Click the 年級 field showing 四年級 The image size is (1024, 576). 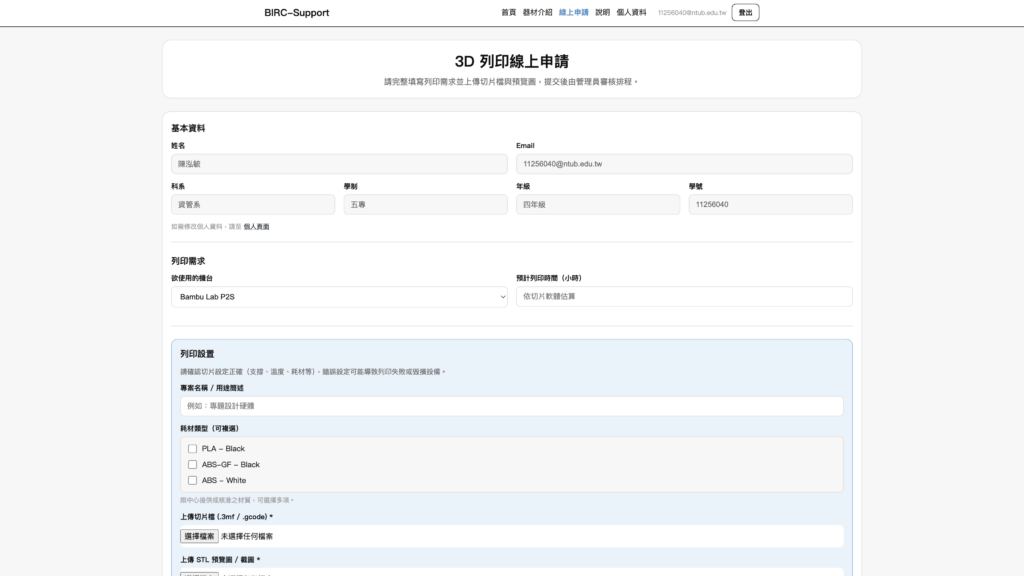(x=598, y=204)
